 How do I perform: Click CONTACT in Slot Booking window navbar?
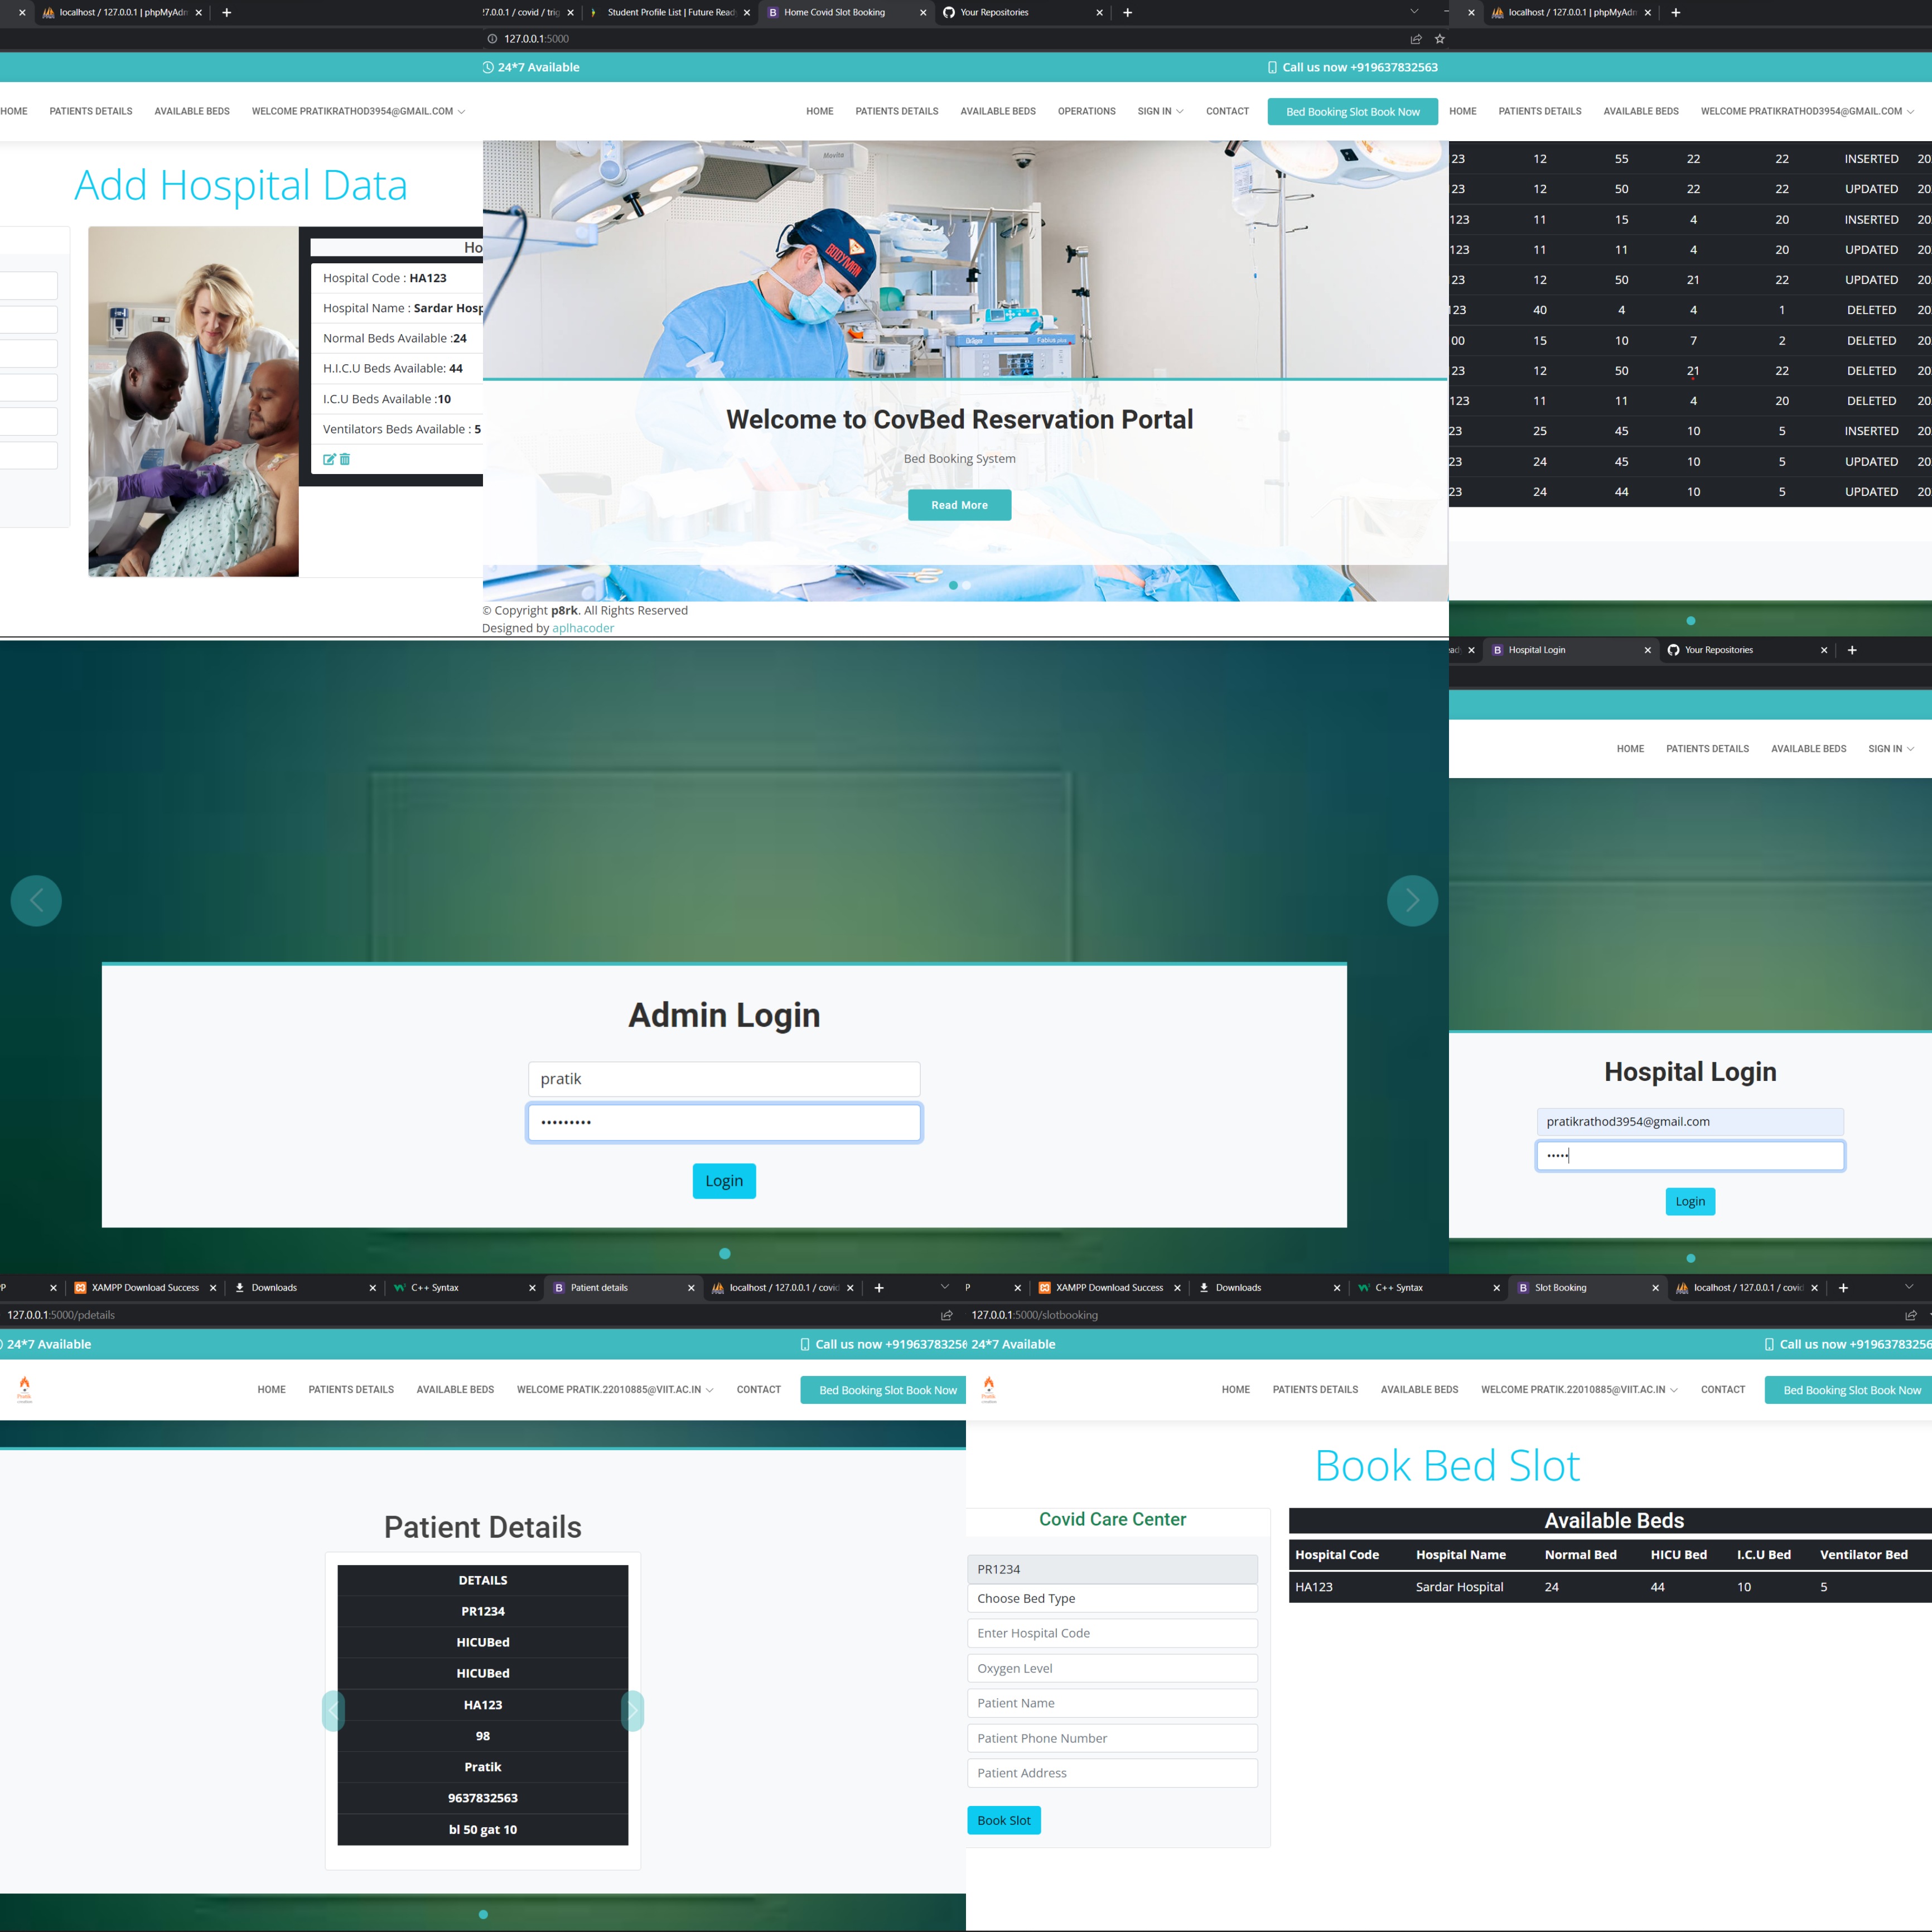[x=1722, y=1390]
